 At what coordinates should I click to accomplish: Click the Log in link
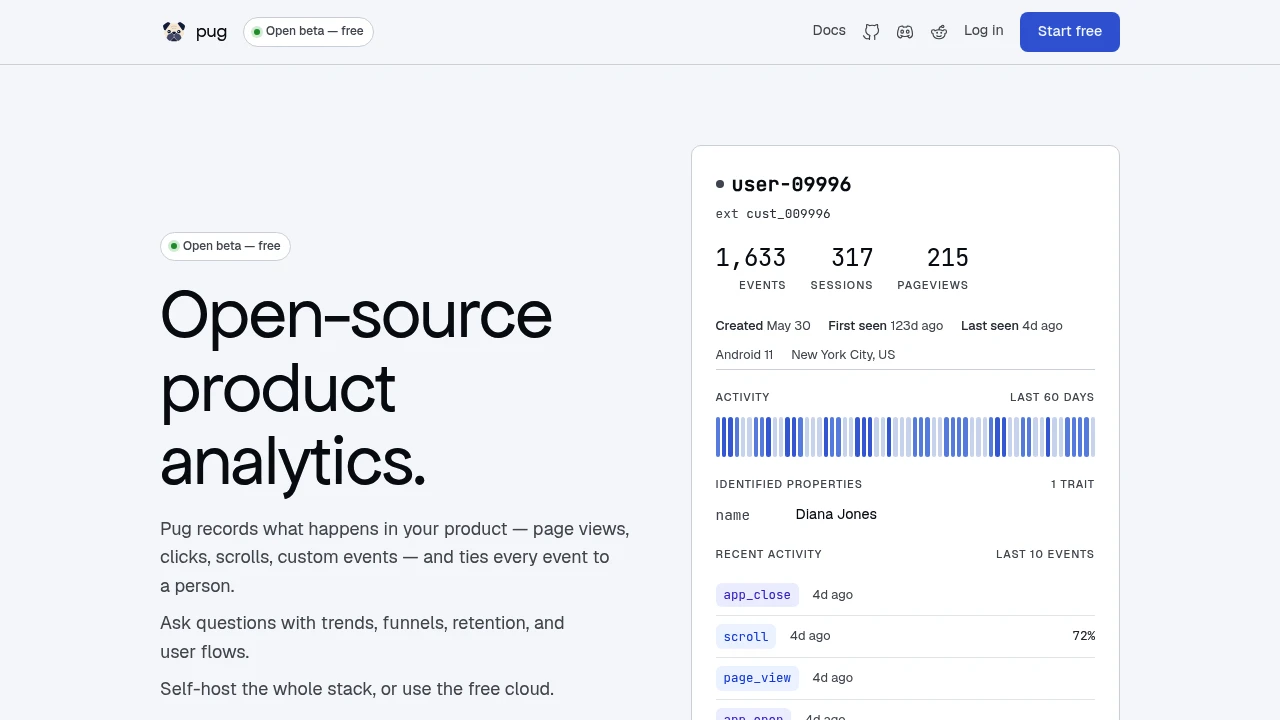pos(983,31)
